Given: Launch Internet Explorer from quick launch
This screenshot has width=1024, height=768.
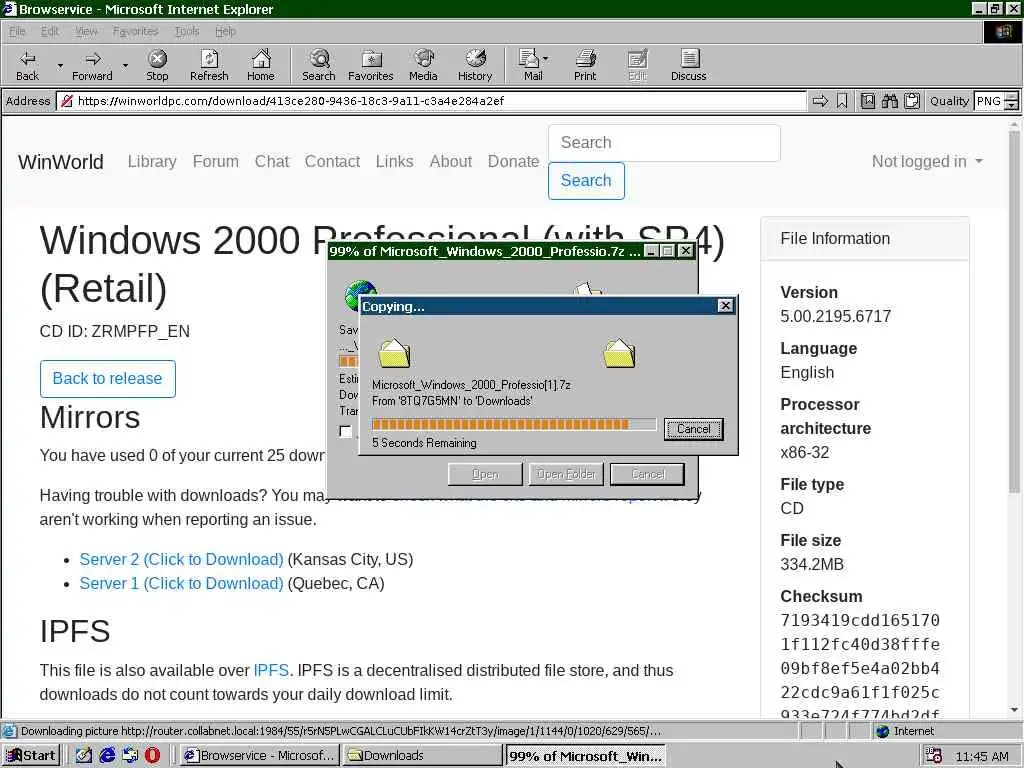Looking at the screenshot, I should [x=107, y=756].
